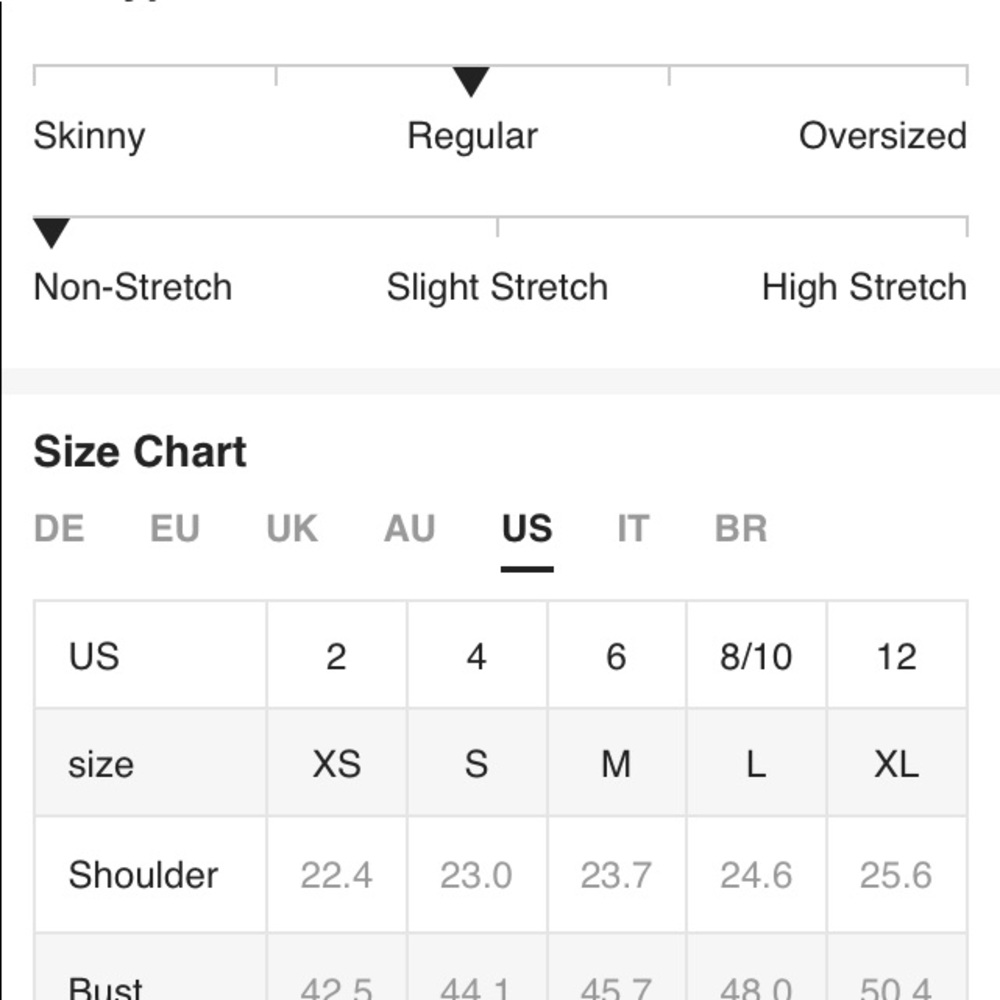Click the Skinny fit label
This screenshot has width=1000, height=1000.
[89, 136]
